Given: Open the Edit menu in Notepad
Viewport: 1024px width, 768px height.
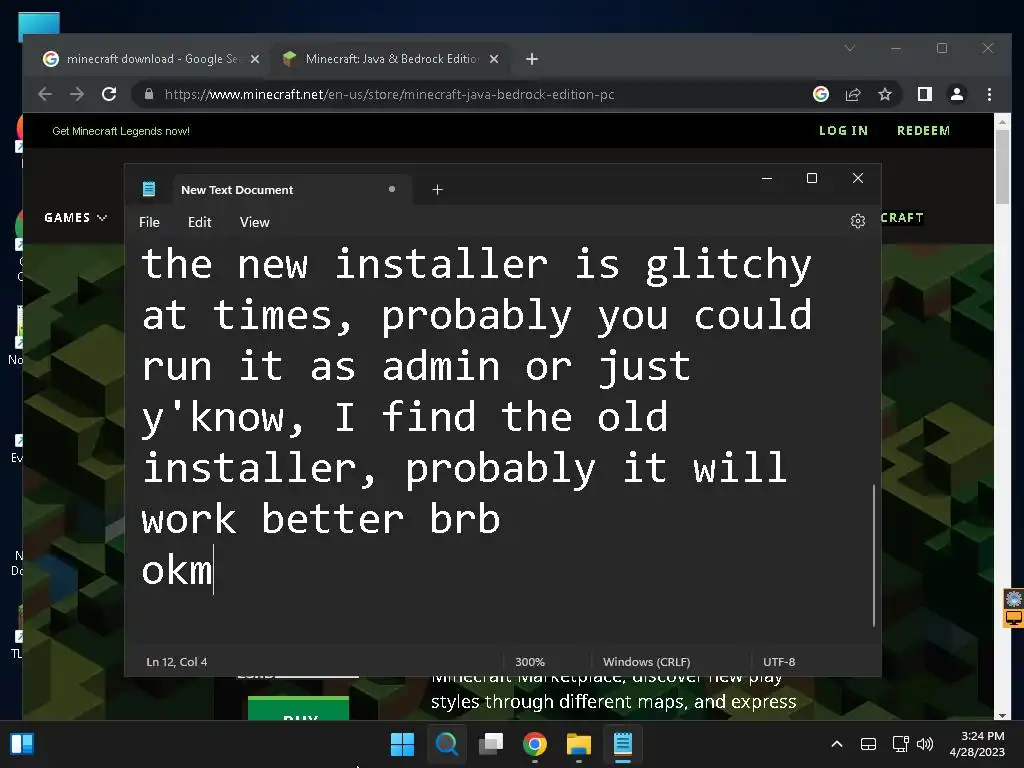Looking at the screenshot, I should [199, 222].
